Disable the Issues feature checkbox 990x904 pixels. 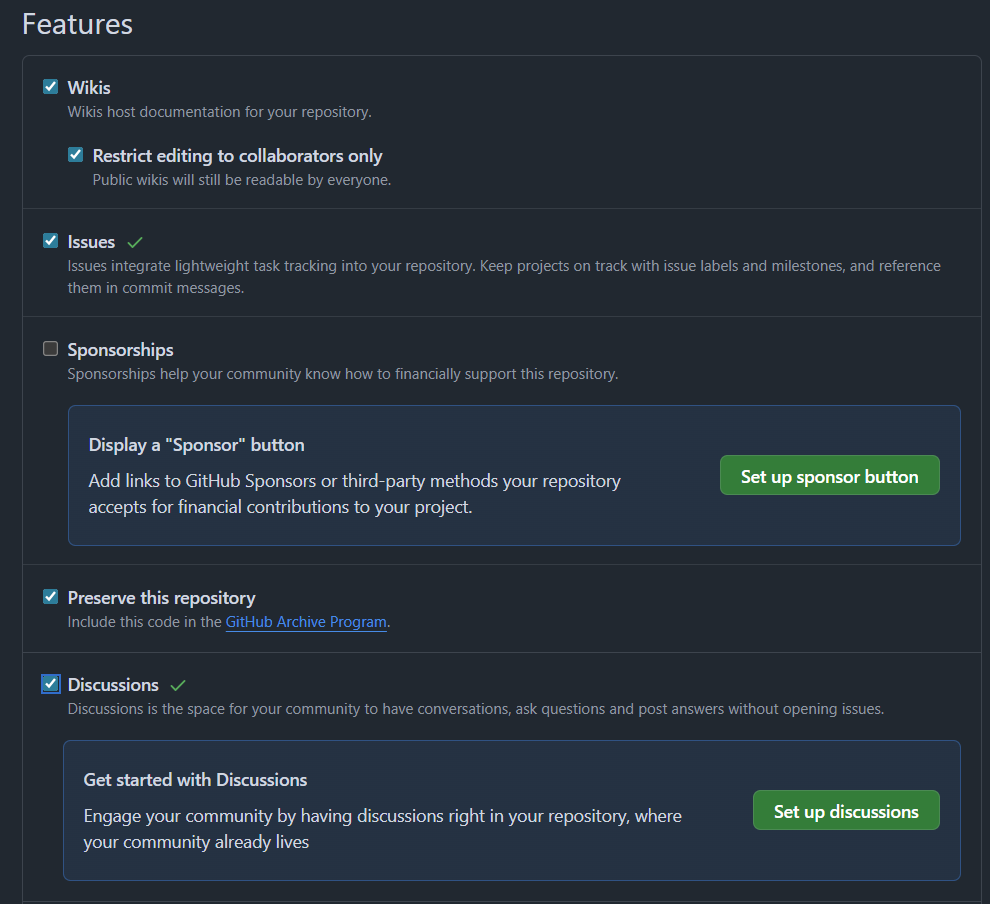coord(51,241)
